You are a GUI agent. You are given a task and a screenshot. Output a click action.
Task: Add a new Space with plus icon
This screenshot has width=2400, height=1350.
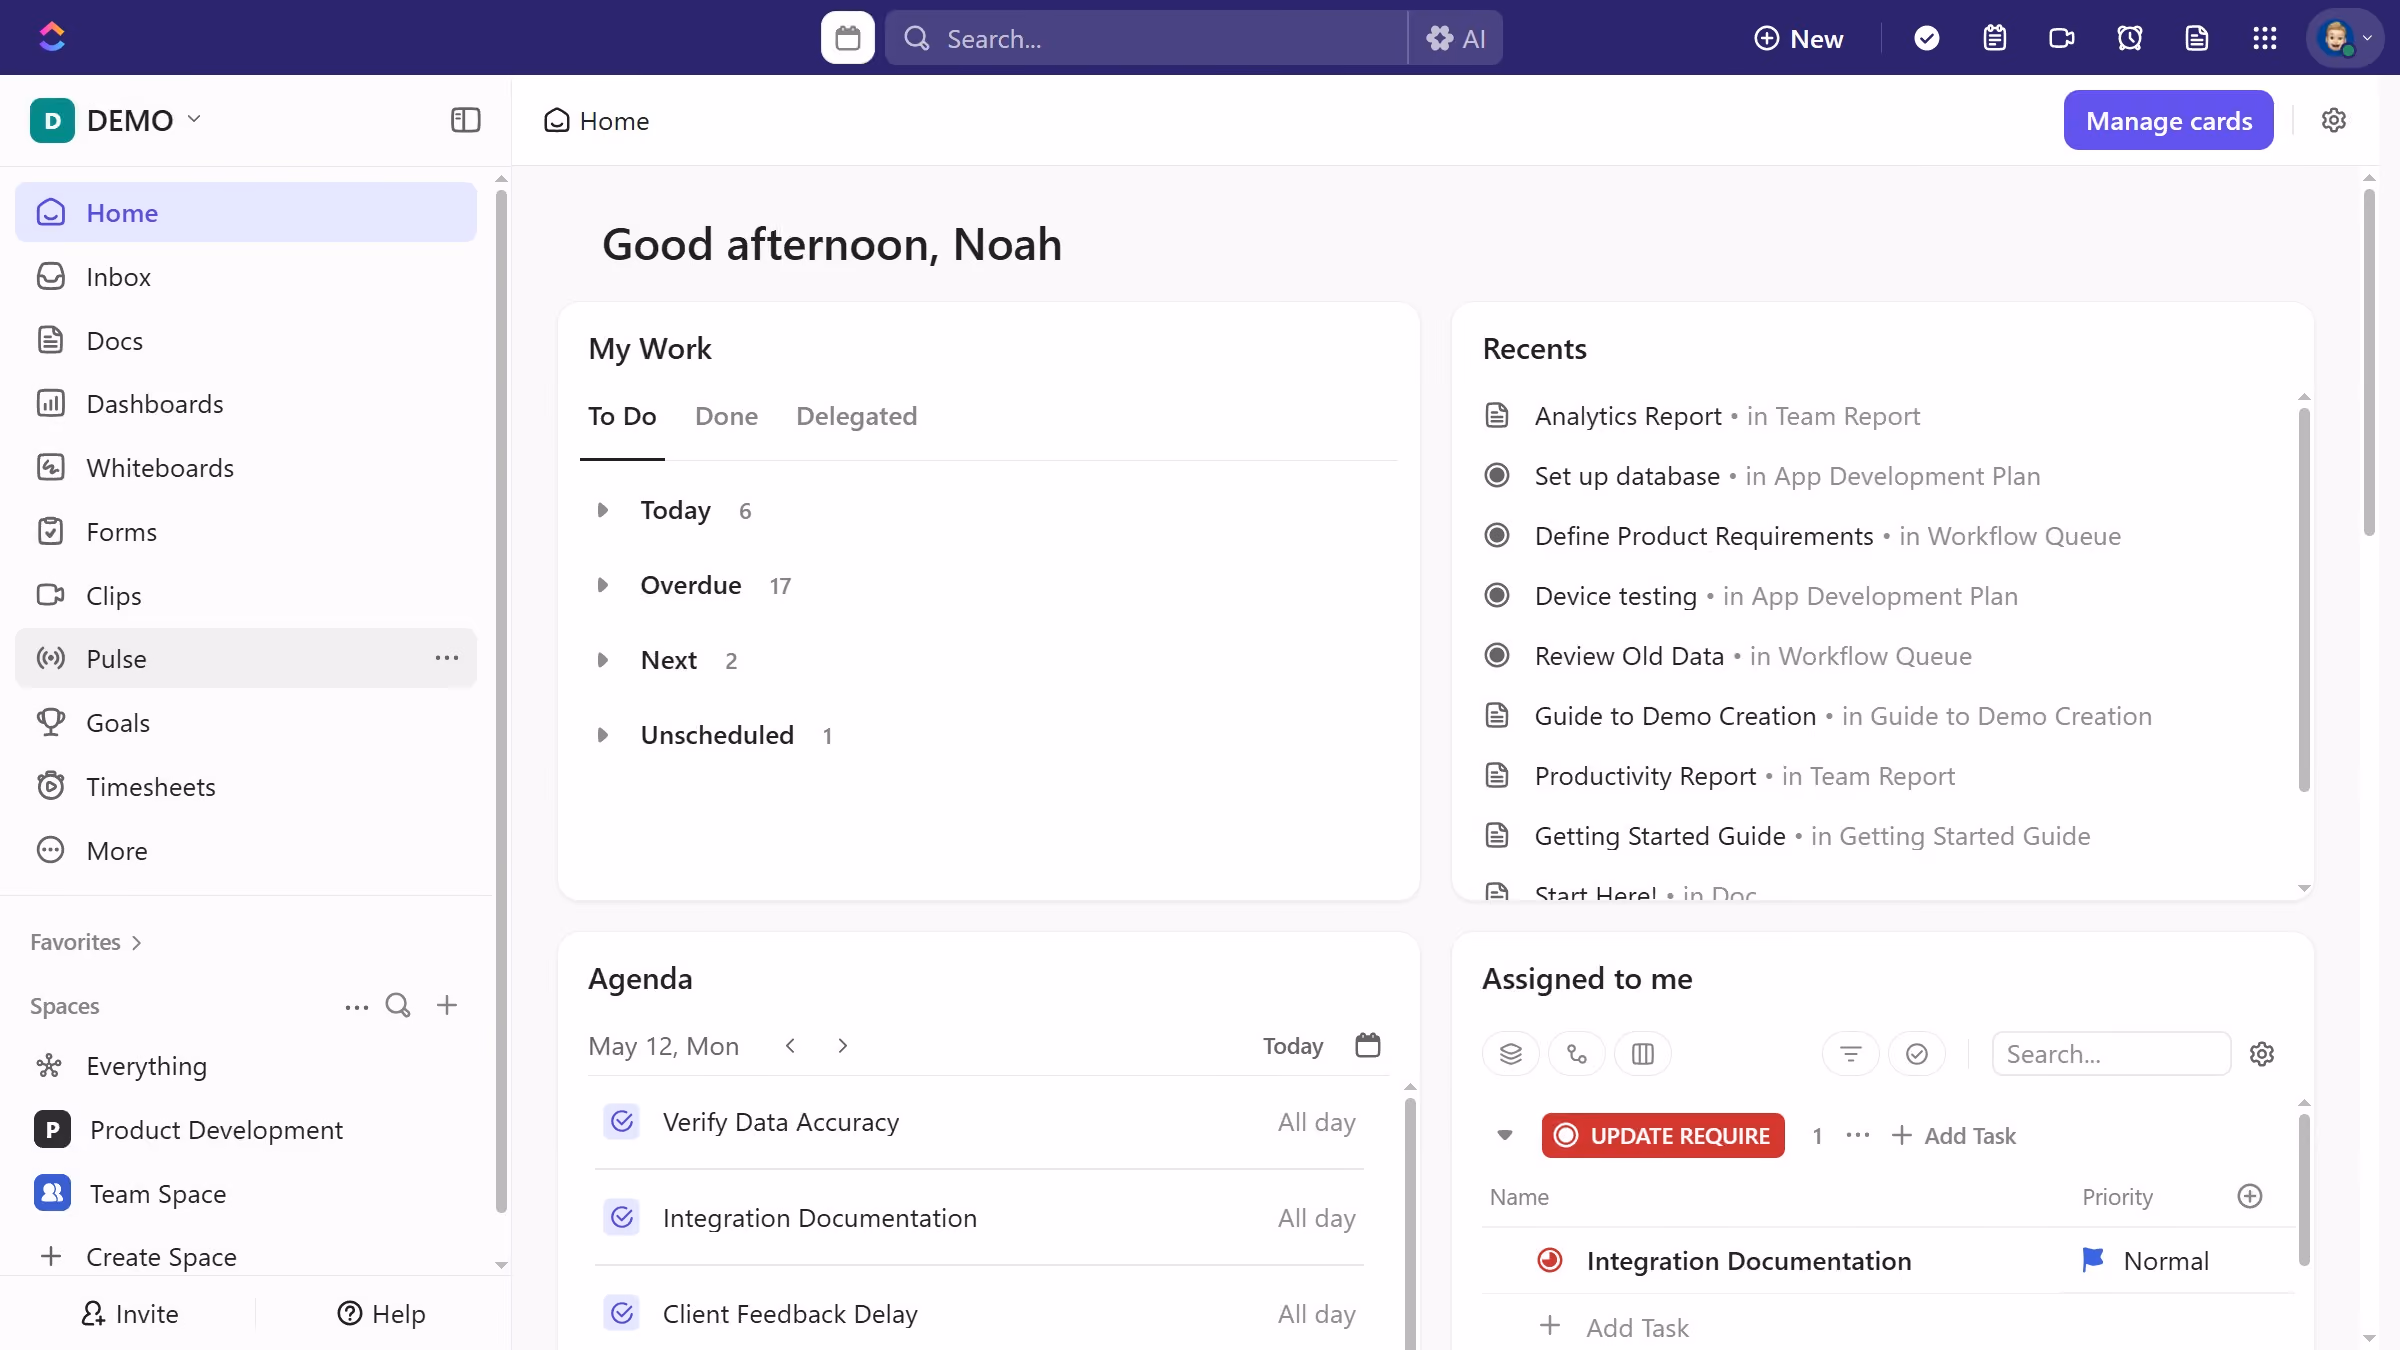[x=447, y=1005]
